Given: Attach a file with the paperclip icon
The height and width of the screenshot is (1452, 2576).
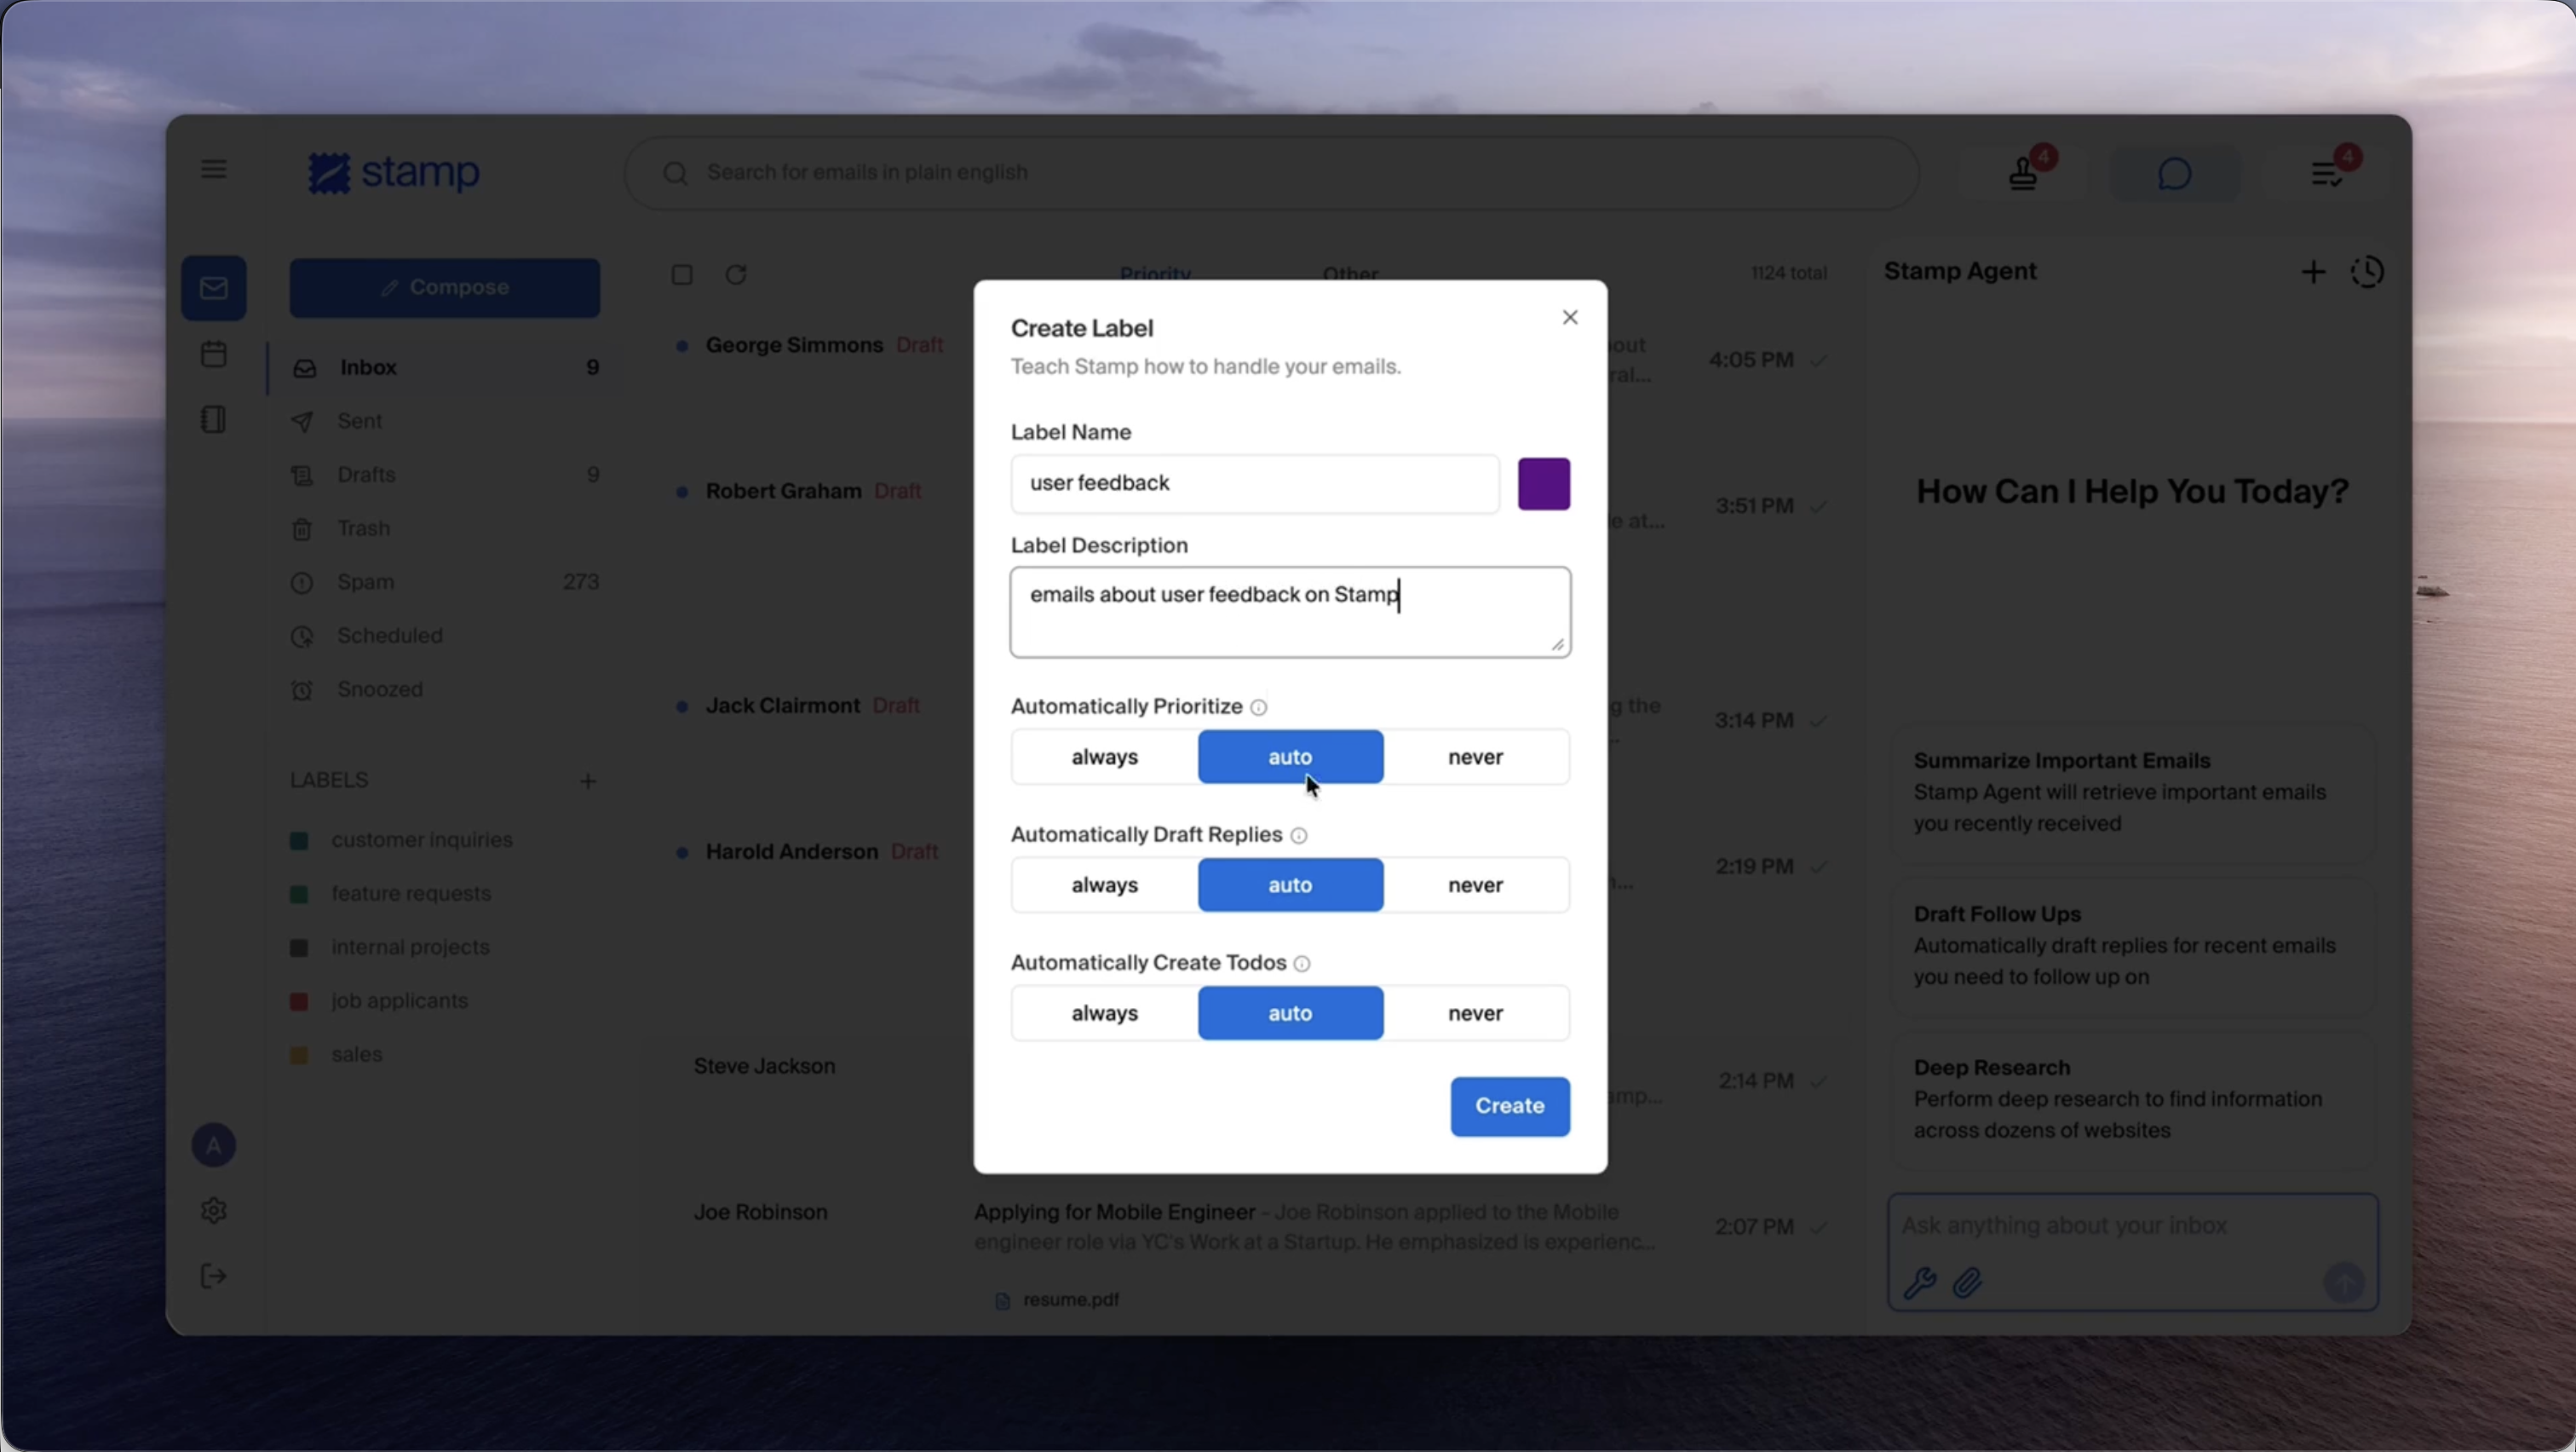Looking at the screenshot, I should click(1968, 1284).
